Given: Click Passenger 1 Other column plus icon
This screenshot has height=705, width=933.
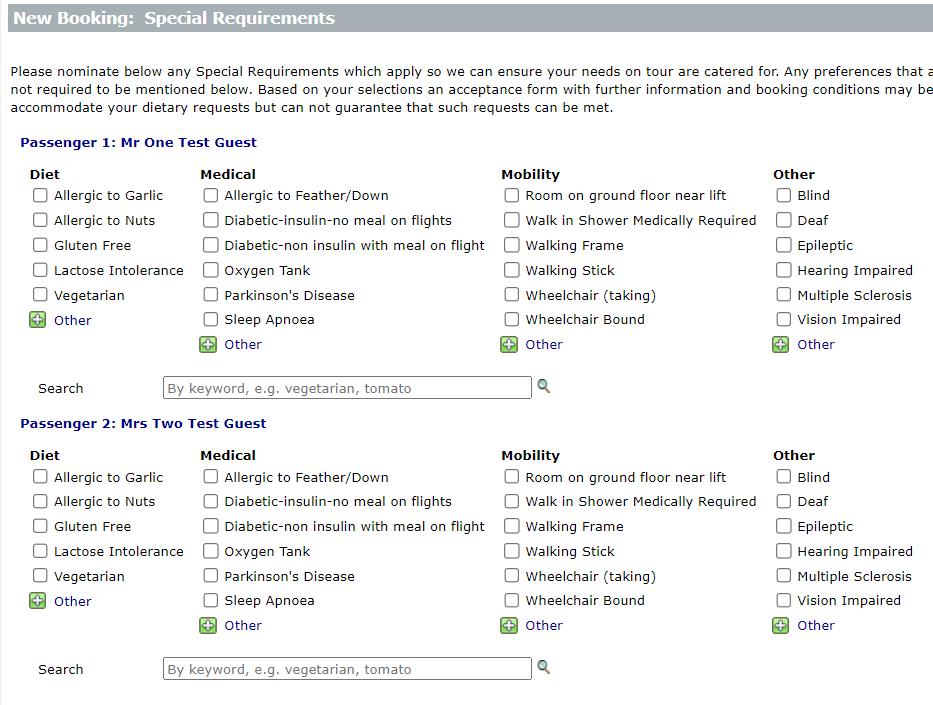Looking at the screenshot, I should coord(781,344).
